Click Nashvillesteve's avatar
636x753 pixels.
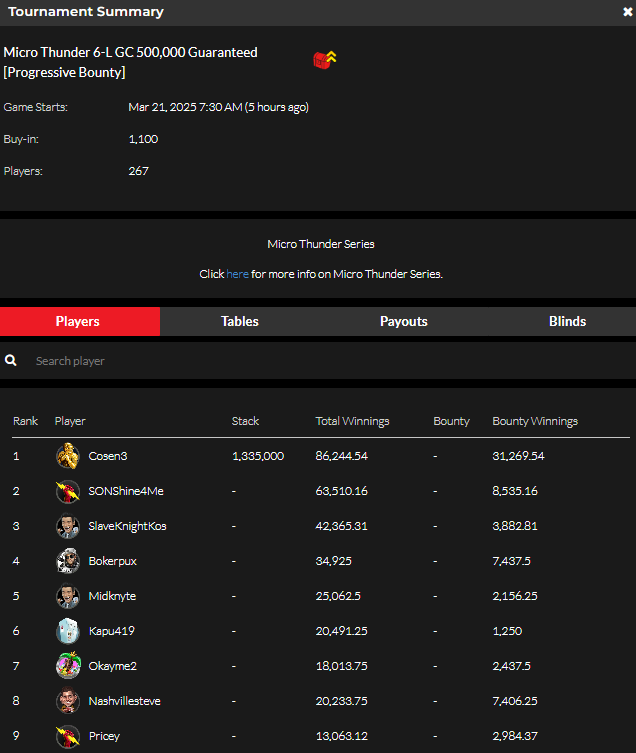(68, 701)
